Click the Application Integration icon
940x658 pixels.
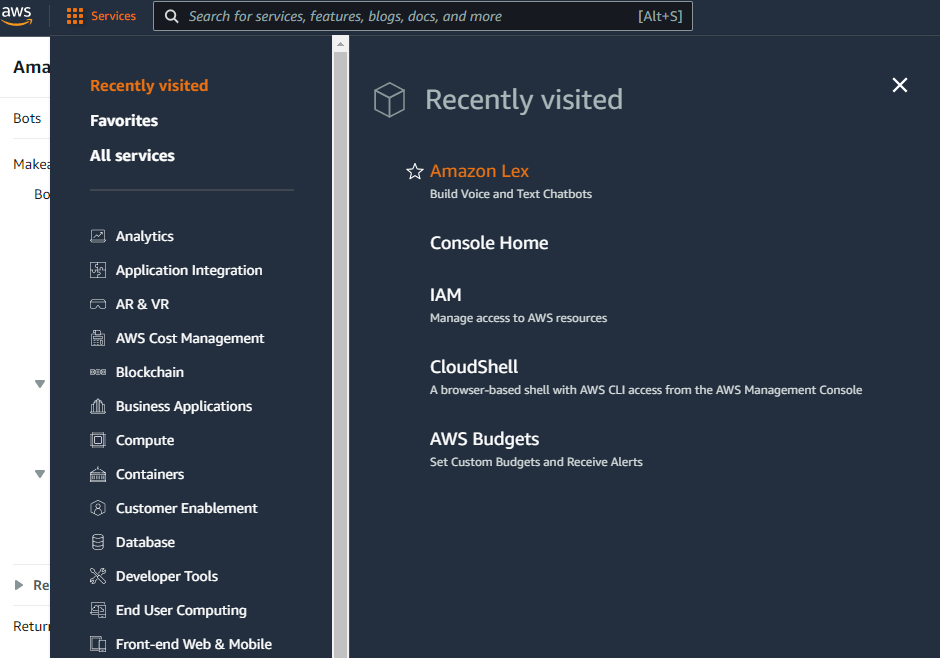pos(98,270)
